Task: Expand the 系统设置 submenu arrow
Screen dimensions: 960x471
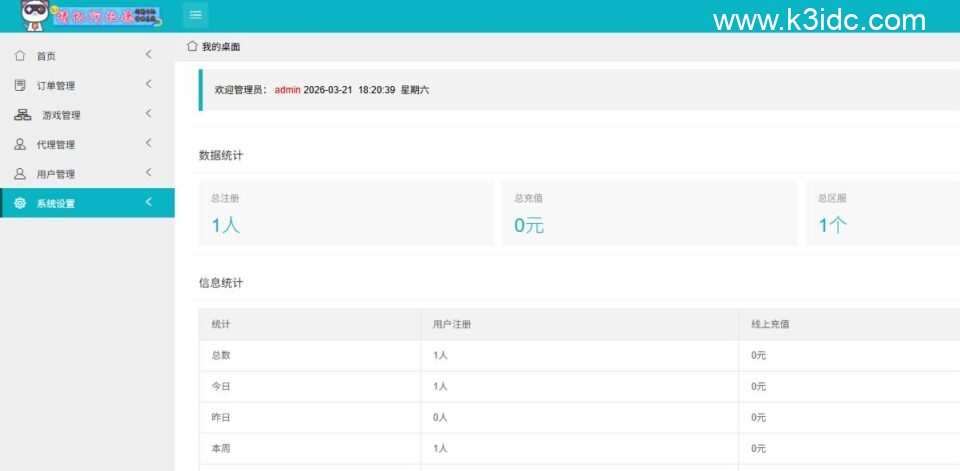Action: 148,203
